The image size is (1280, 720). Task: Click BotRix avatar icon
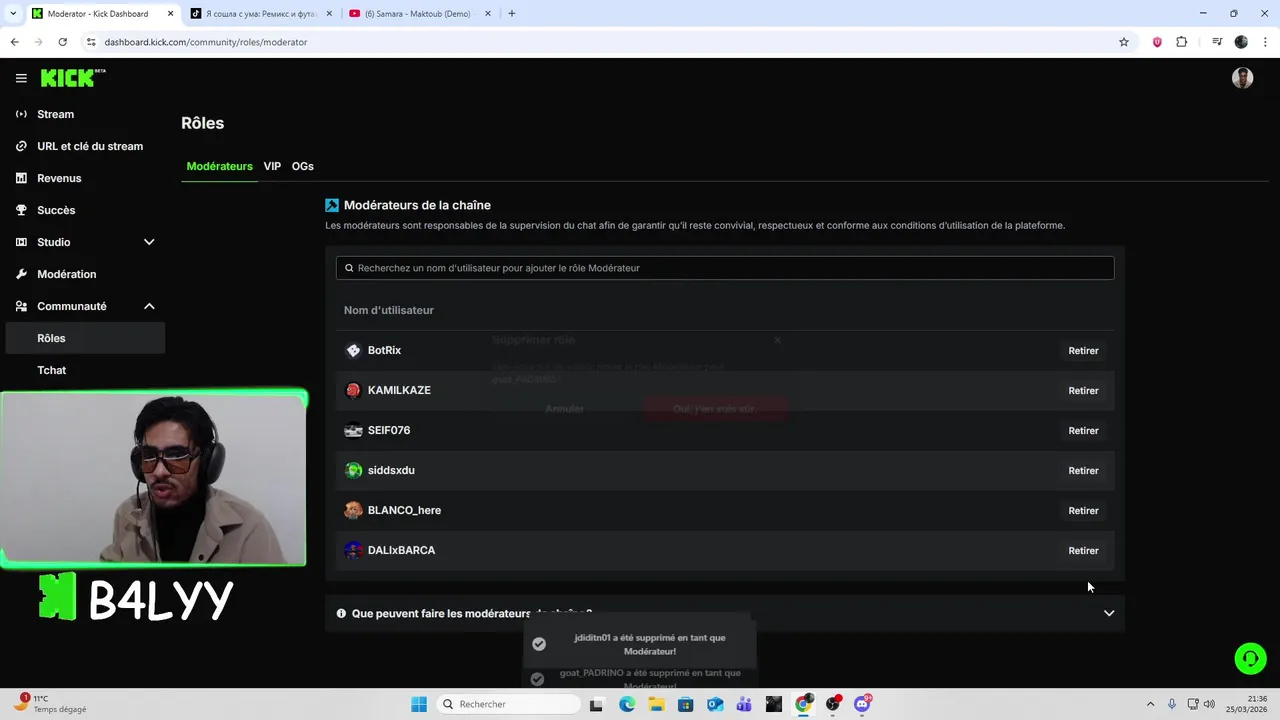353,350
